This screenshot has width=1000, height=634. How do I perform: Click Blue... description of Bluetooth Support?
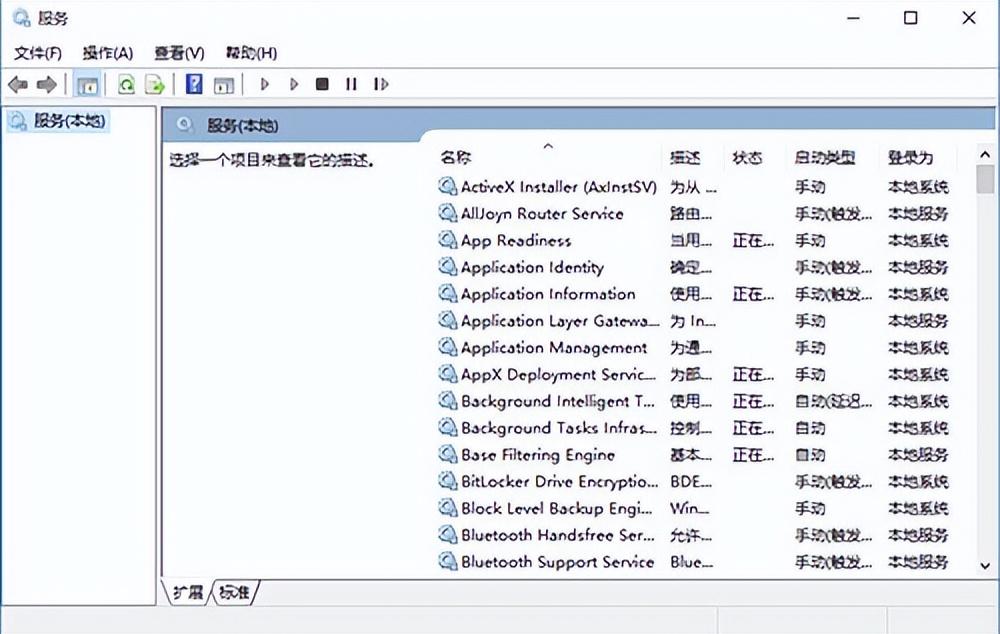691,562
